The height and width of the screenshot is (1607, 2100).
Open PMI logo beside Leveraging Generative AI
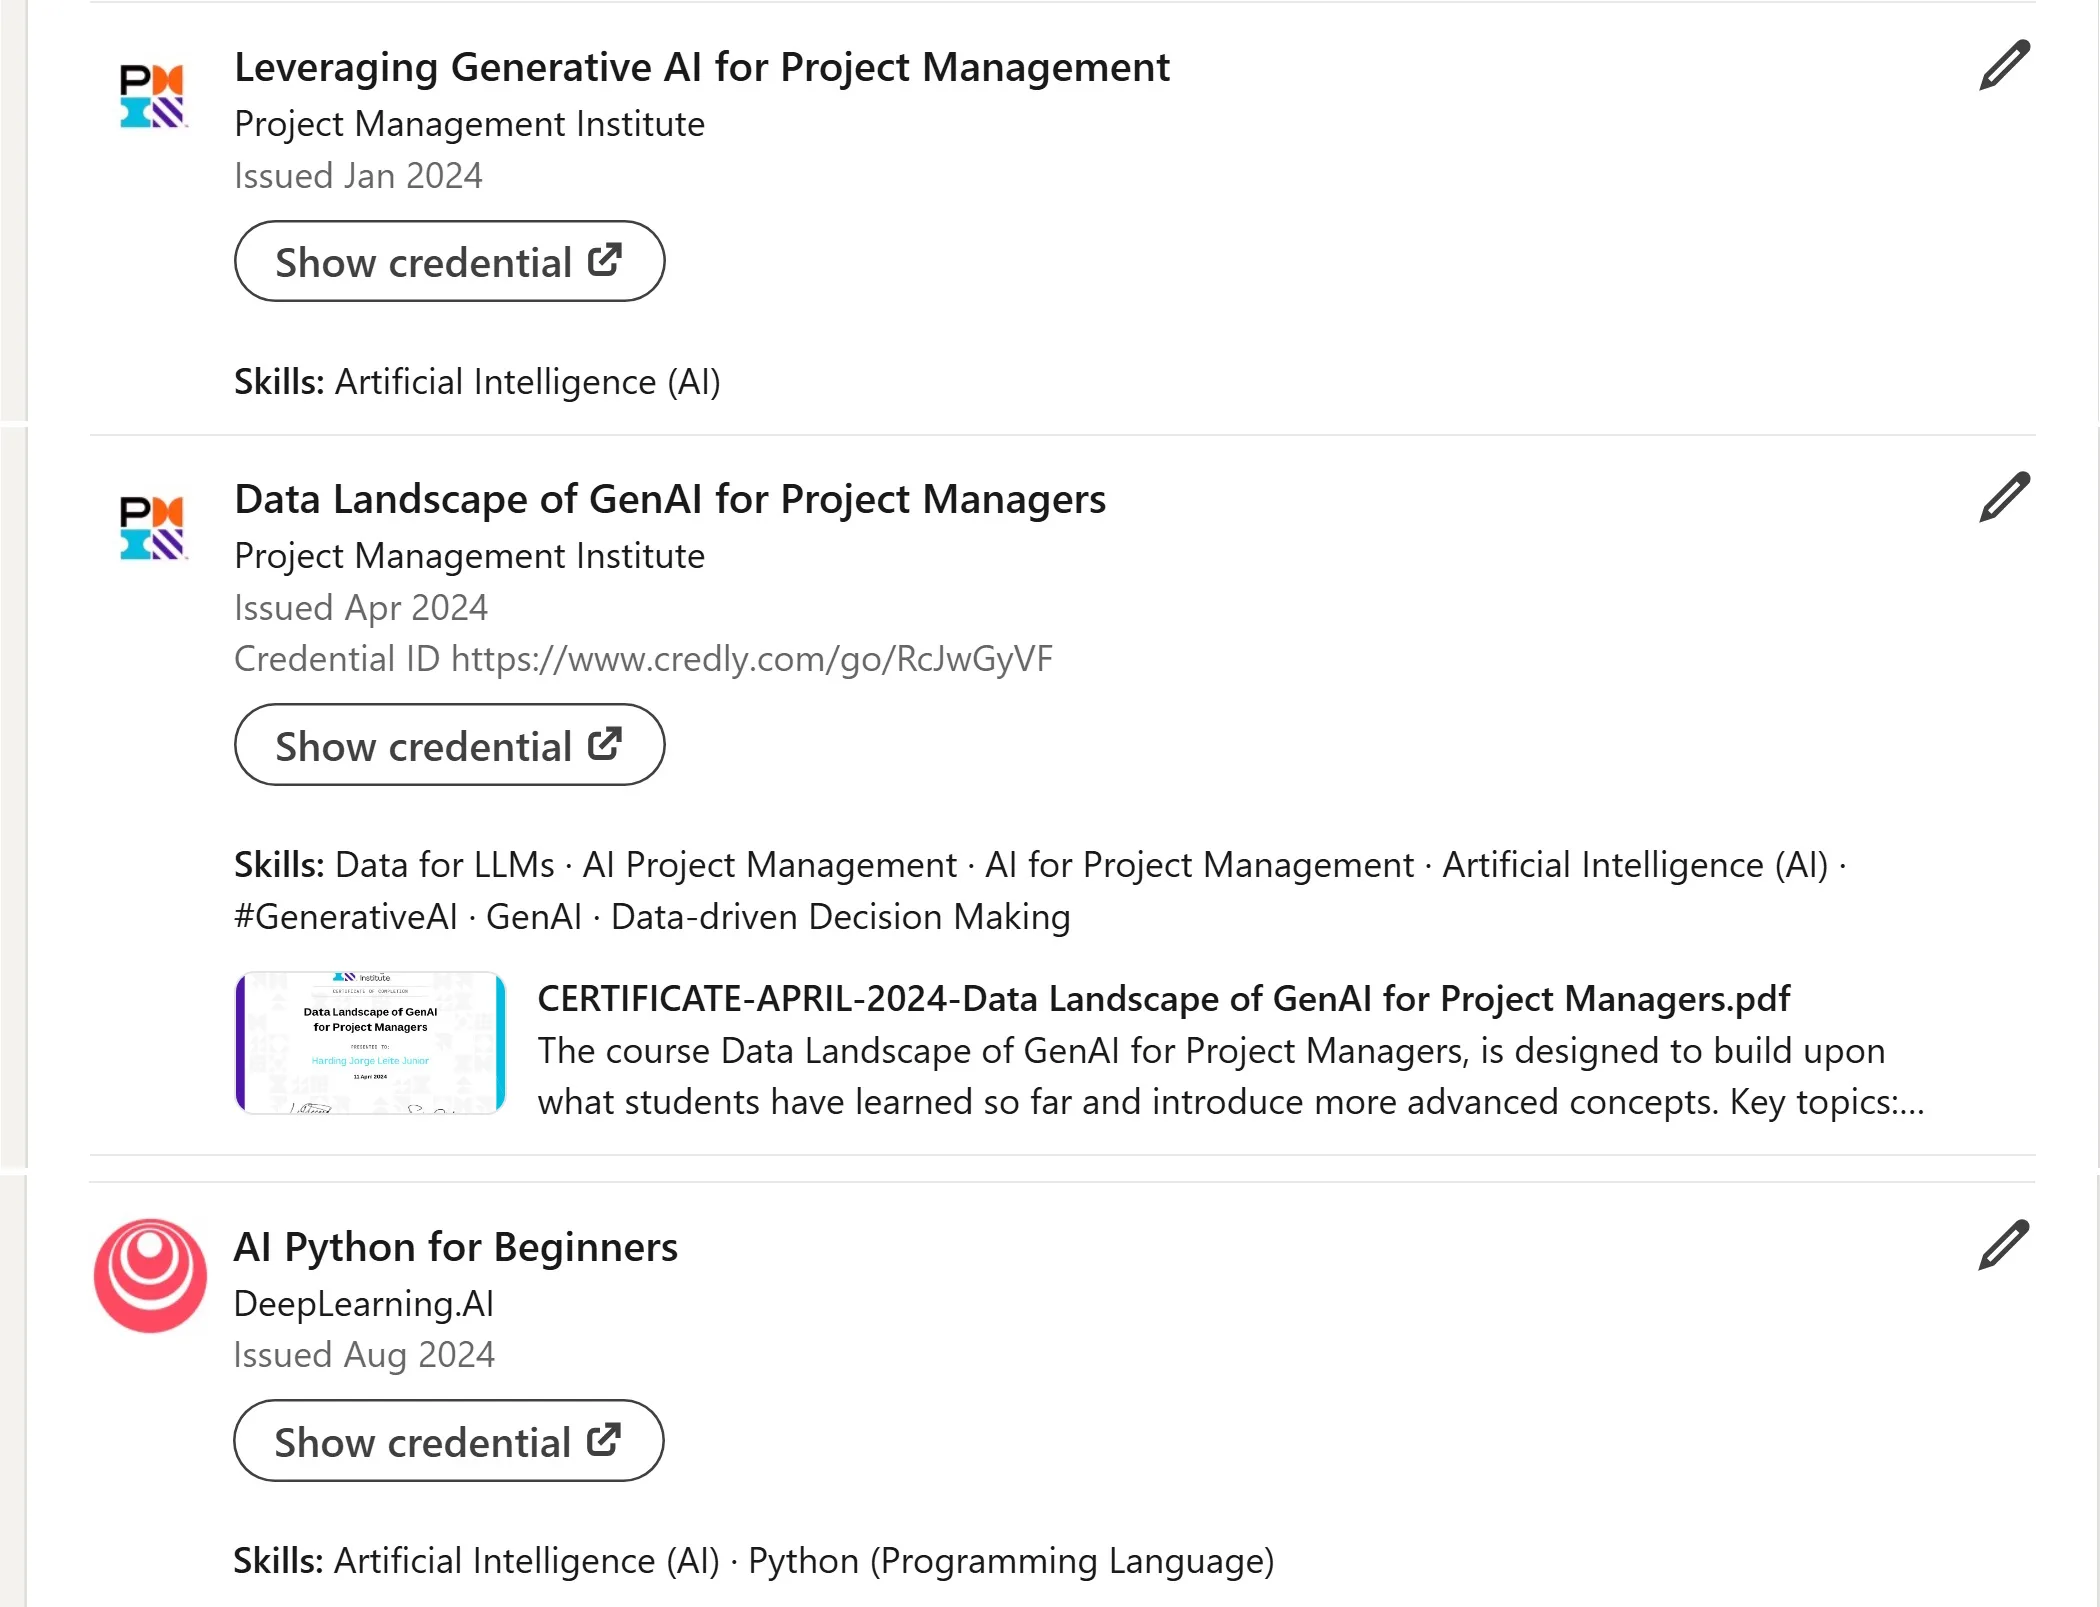click(152, 96)
